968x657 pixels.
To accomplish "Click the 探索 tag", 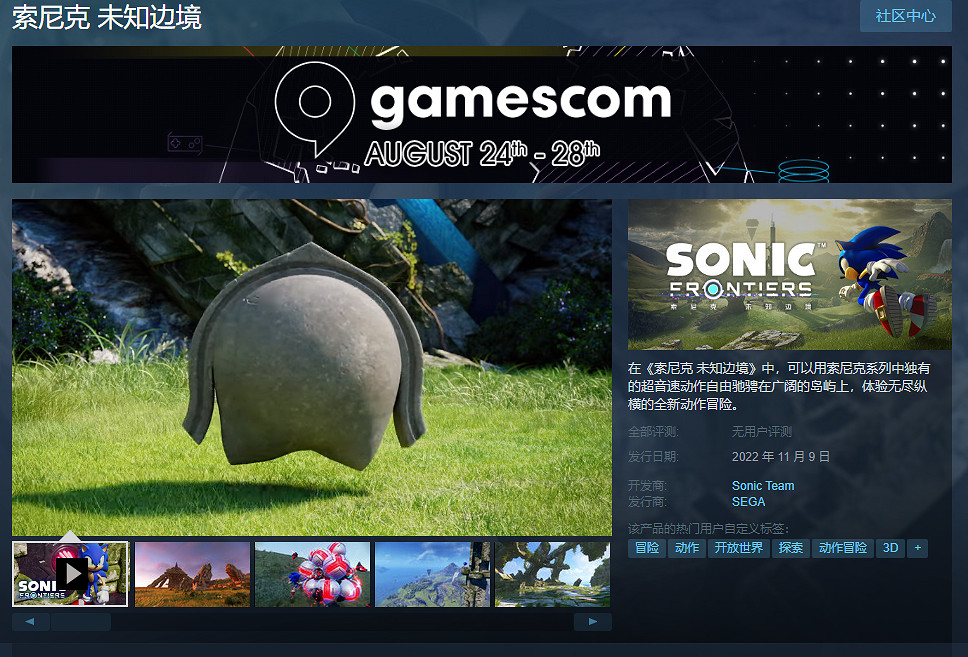I will coord(791,548).
